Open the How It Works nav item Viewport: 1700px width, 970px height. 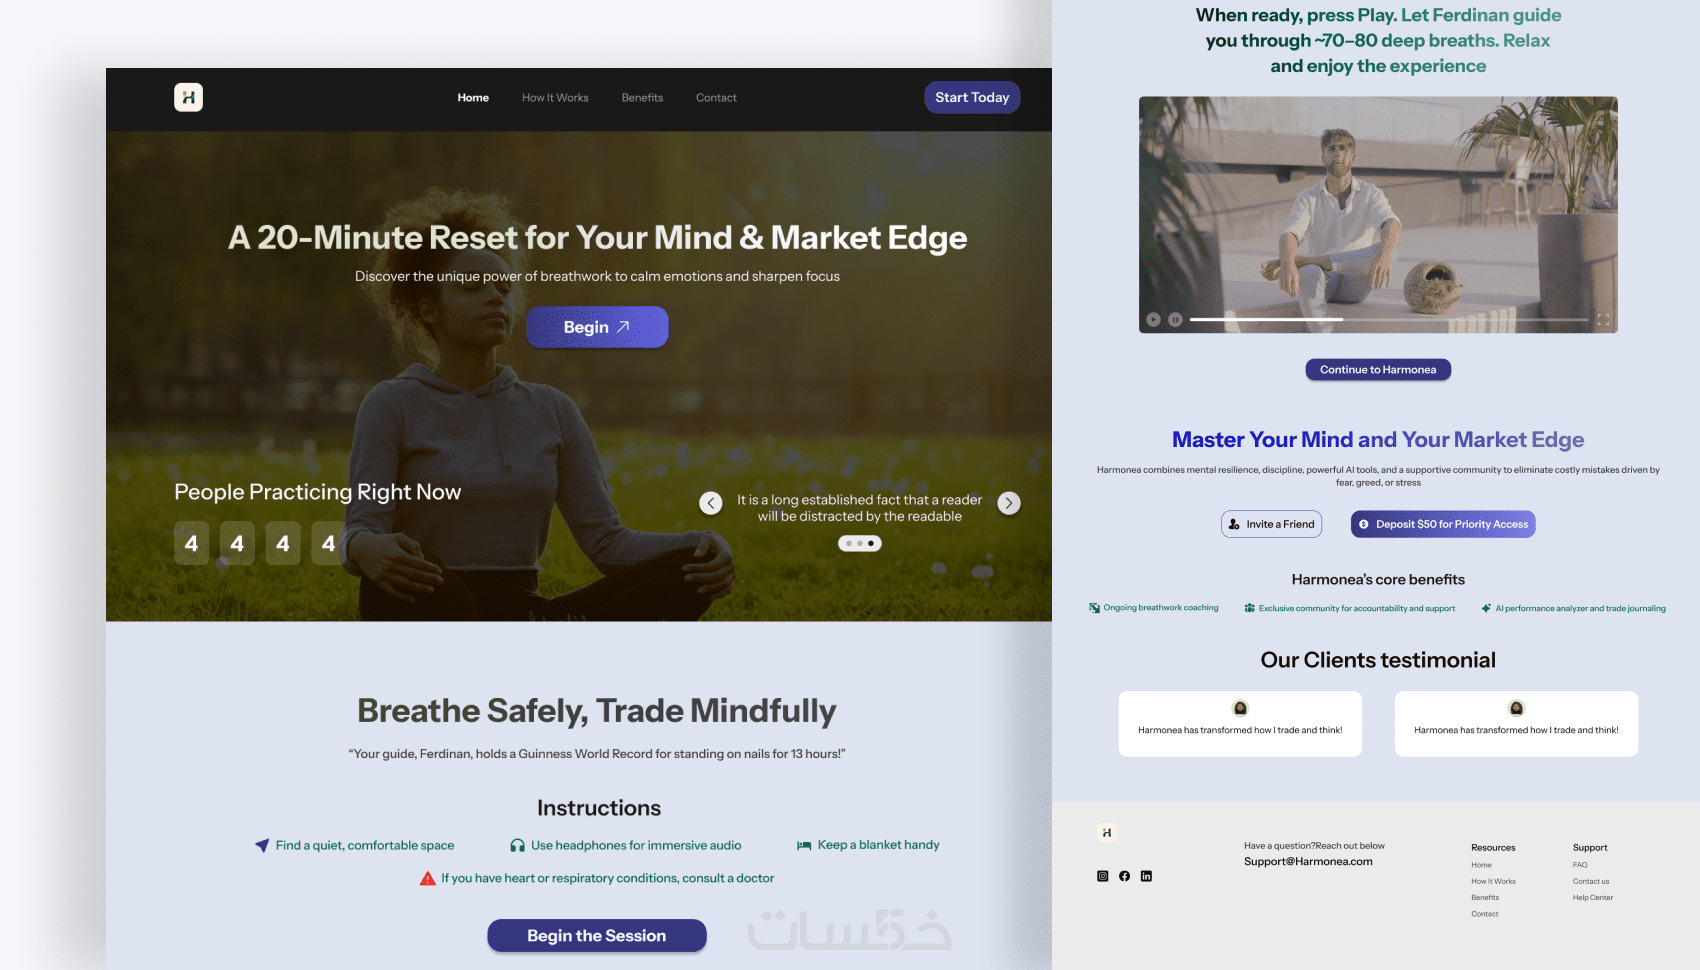(555, 98)
